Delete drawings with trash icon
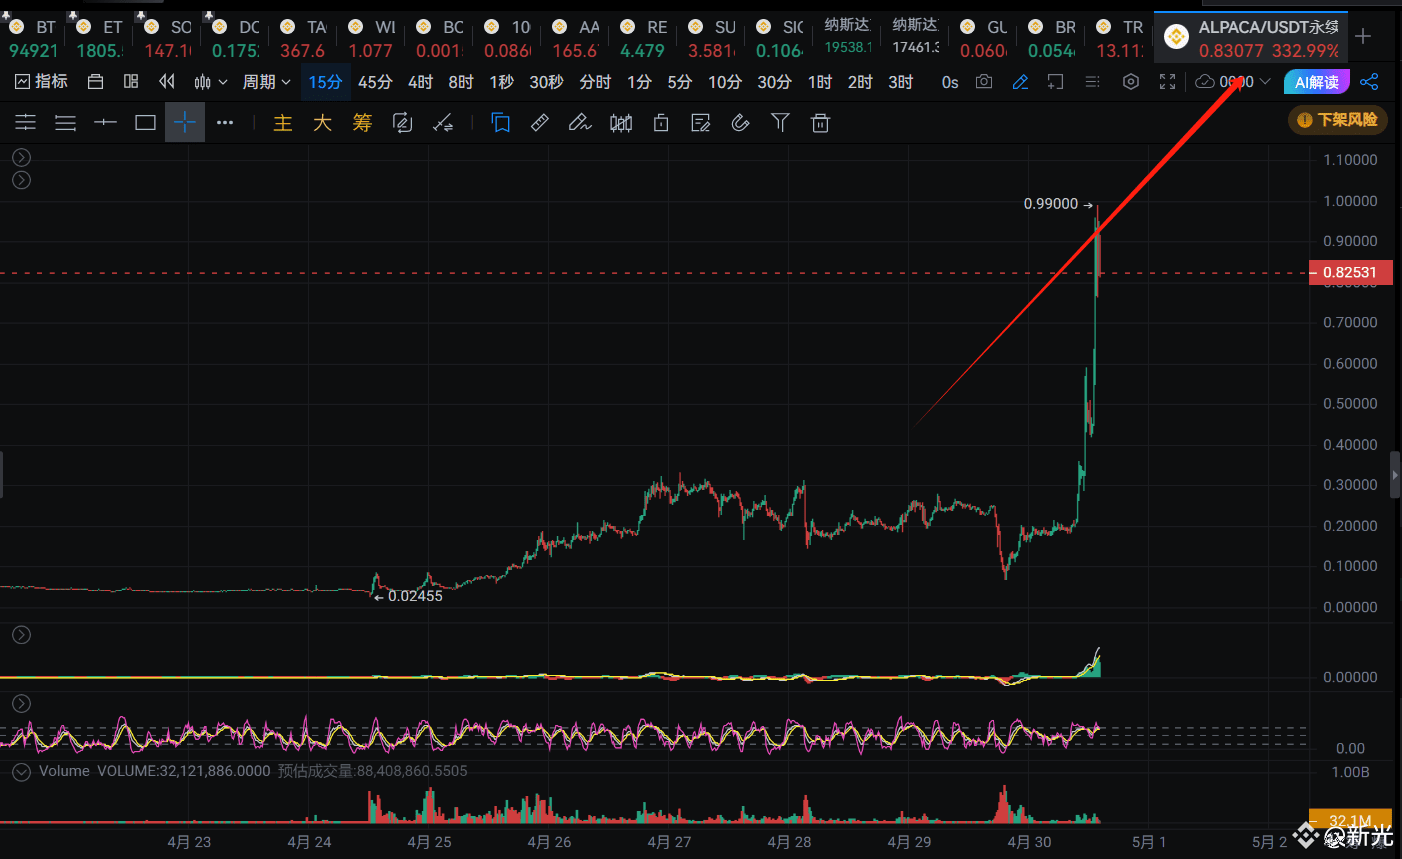This screenshot has height=859, width=1402. tap(820, 123)
